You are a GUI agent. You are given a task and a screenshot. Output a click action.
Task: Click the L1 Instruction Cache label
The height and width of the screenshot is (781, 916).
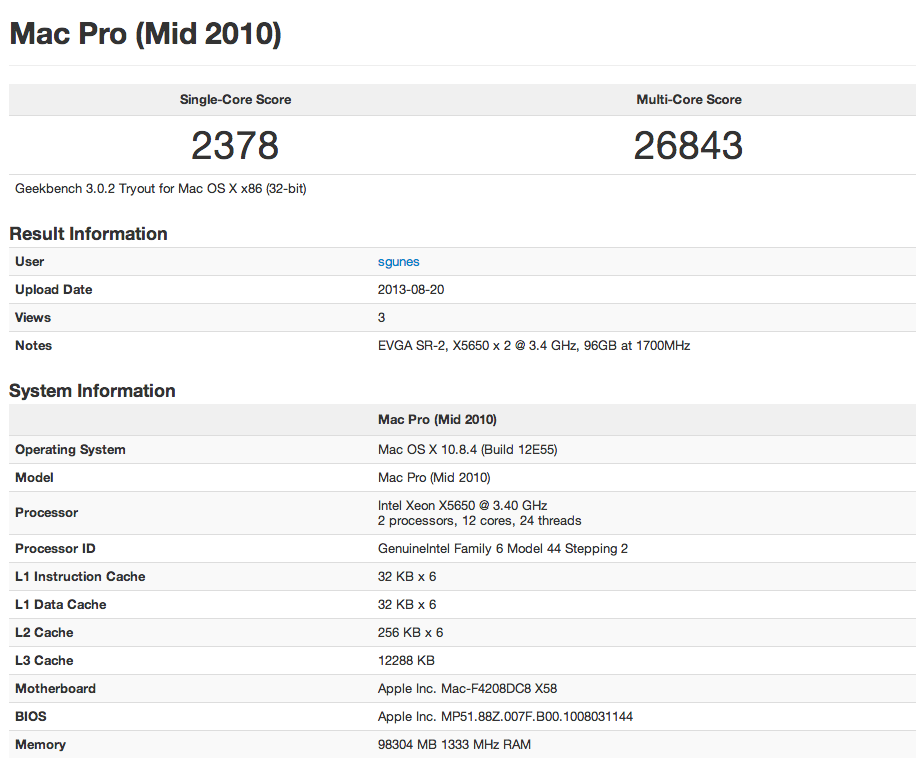(80, 577)
